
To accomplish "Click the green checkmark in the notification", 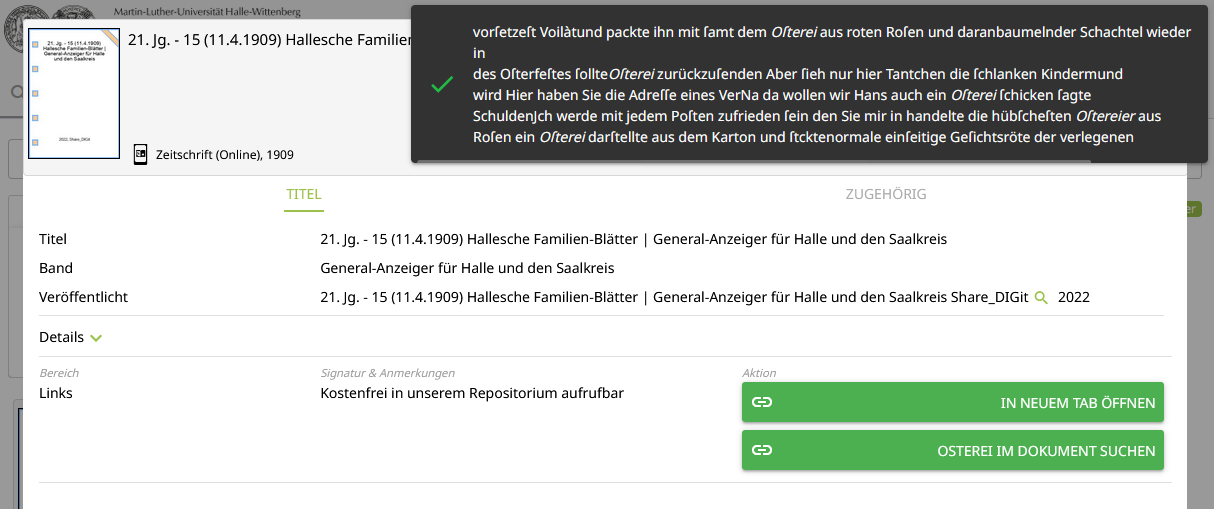I will pos(442,86).
